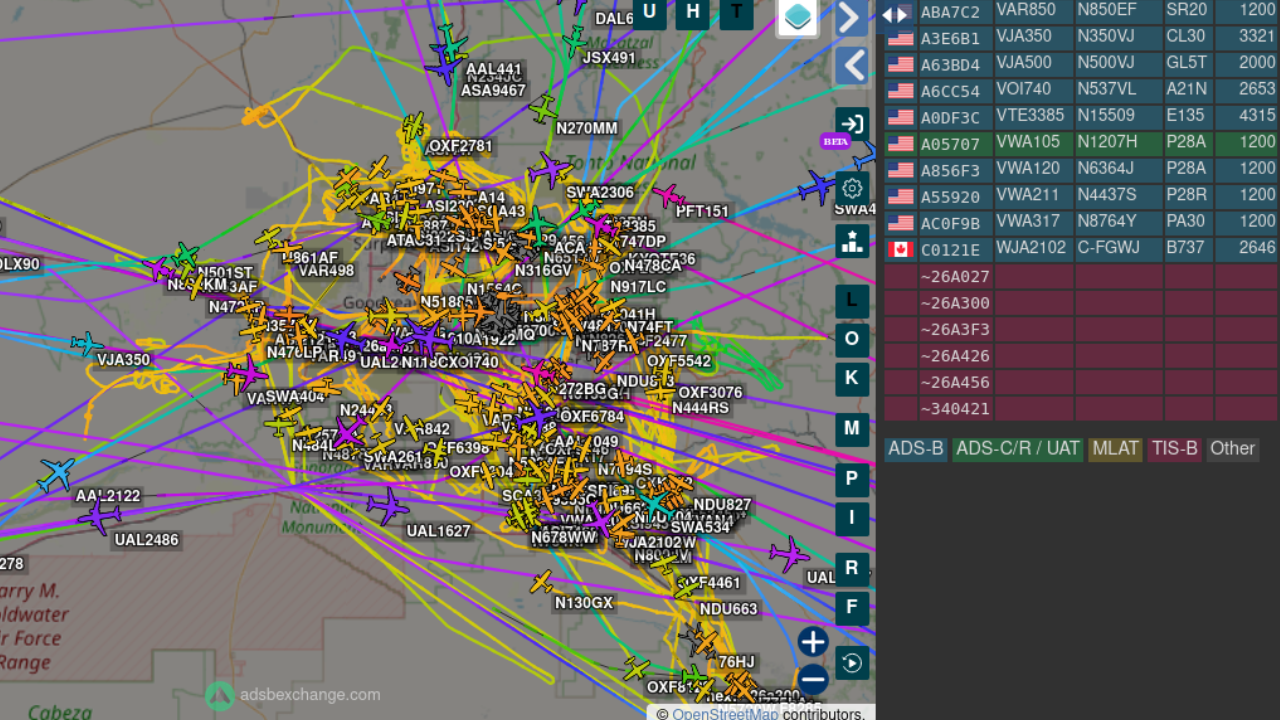Toggle the O map button
Viewport: 1280px width, 720px height.
point(852,340)
